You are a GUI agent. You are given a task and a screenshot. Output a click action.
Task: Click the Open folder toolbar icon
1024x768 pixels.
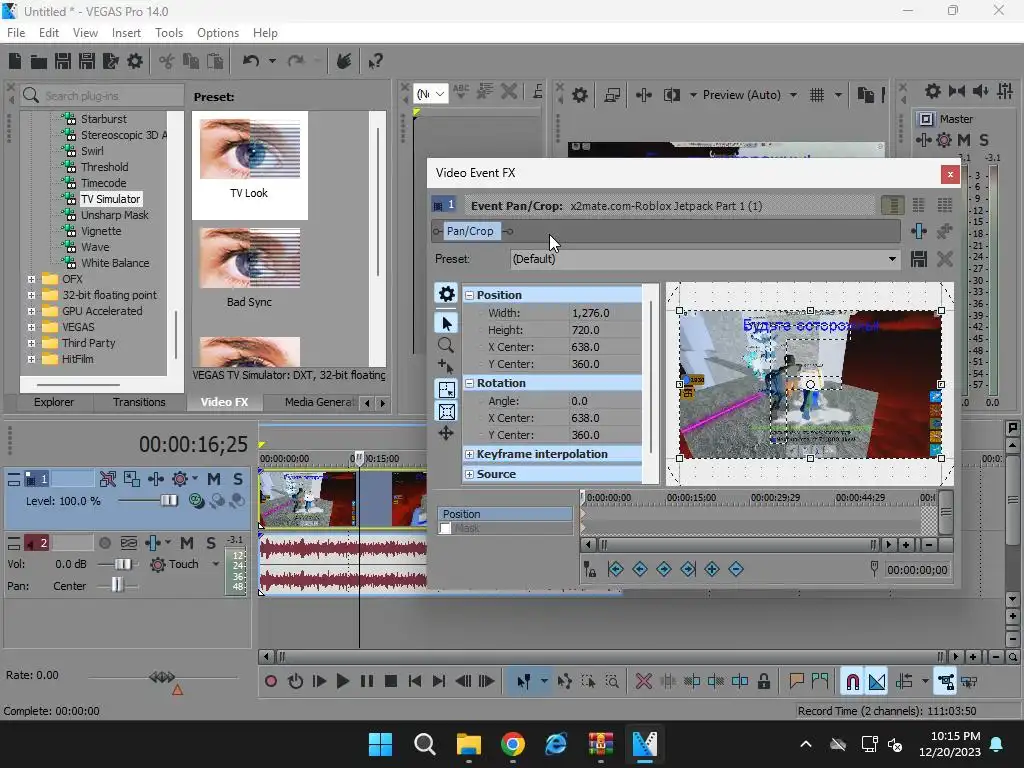point(39,61)
